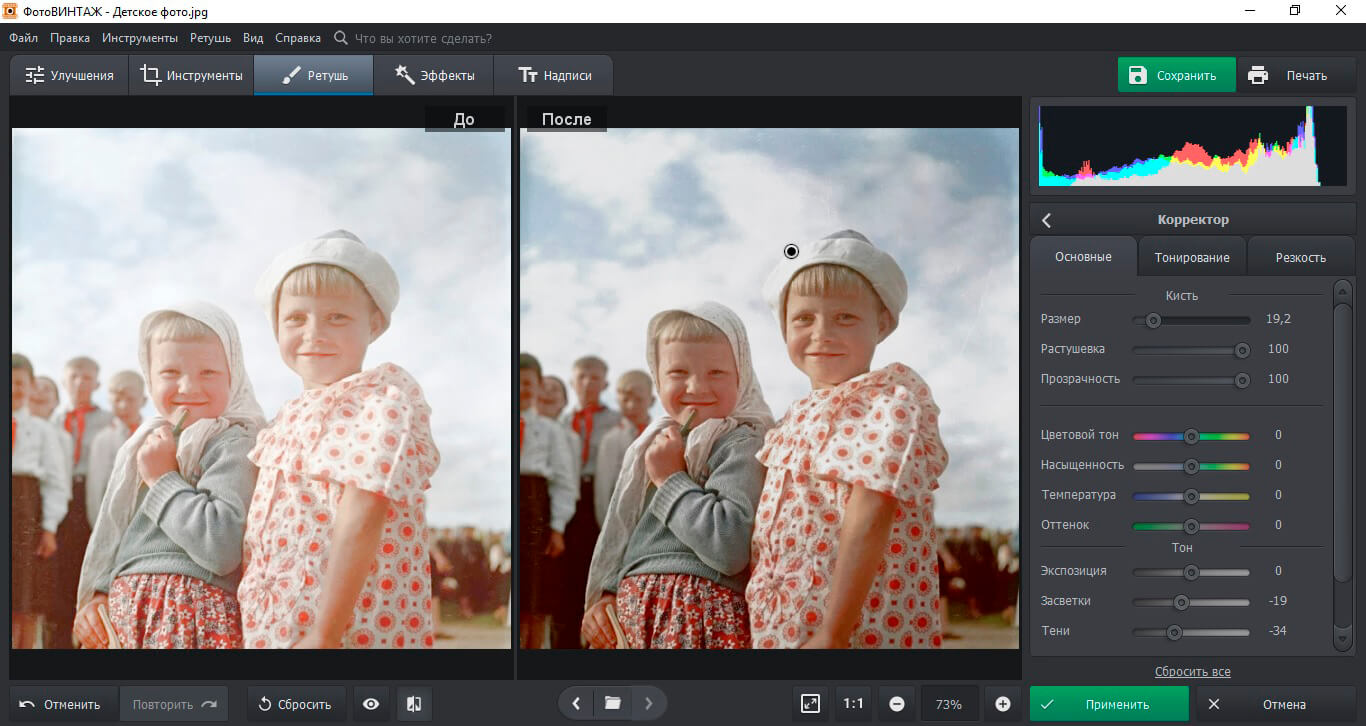This screenshot has width=1366, height=726.
Task: Open folder icon in bottom navigation
Action: [612, 703]
